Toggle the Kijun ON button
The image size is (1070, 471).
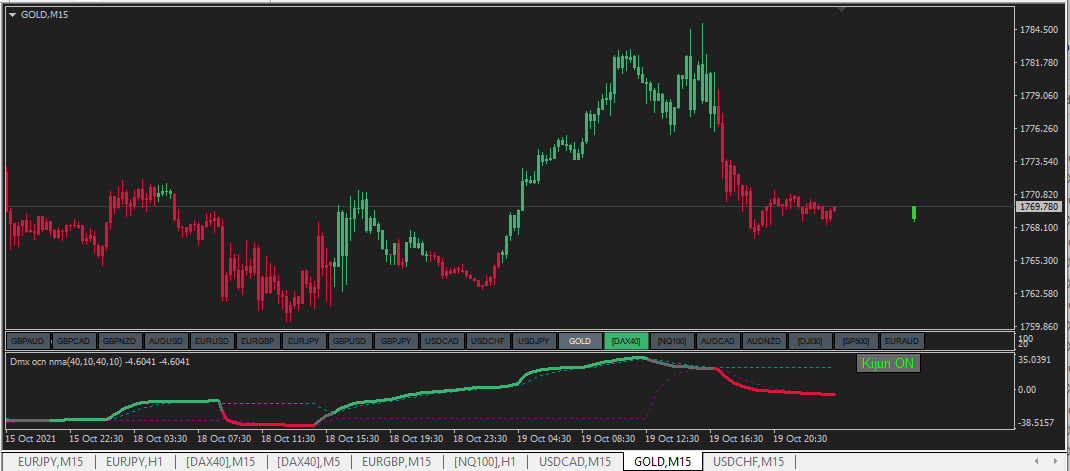click(x=888, y=363)
